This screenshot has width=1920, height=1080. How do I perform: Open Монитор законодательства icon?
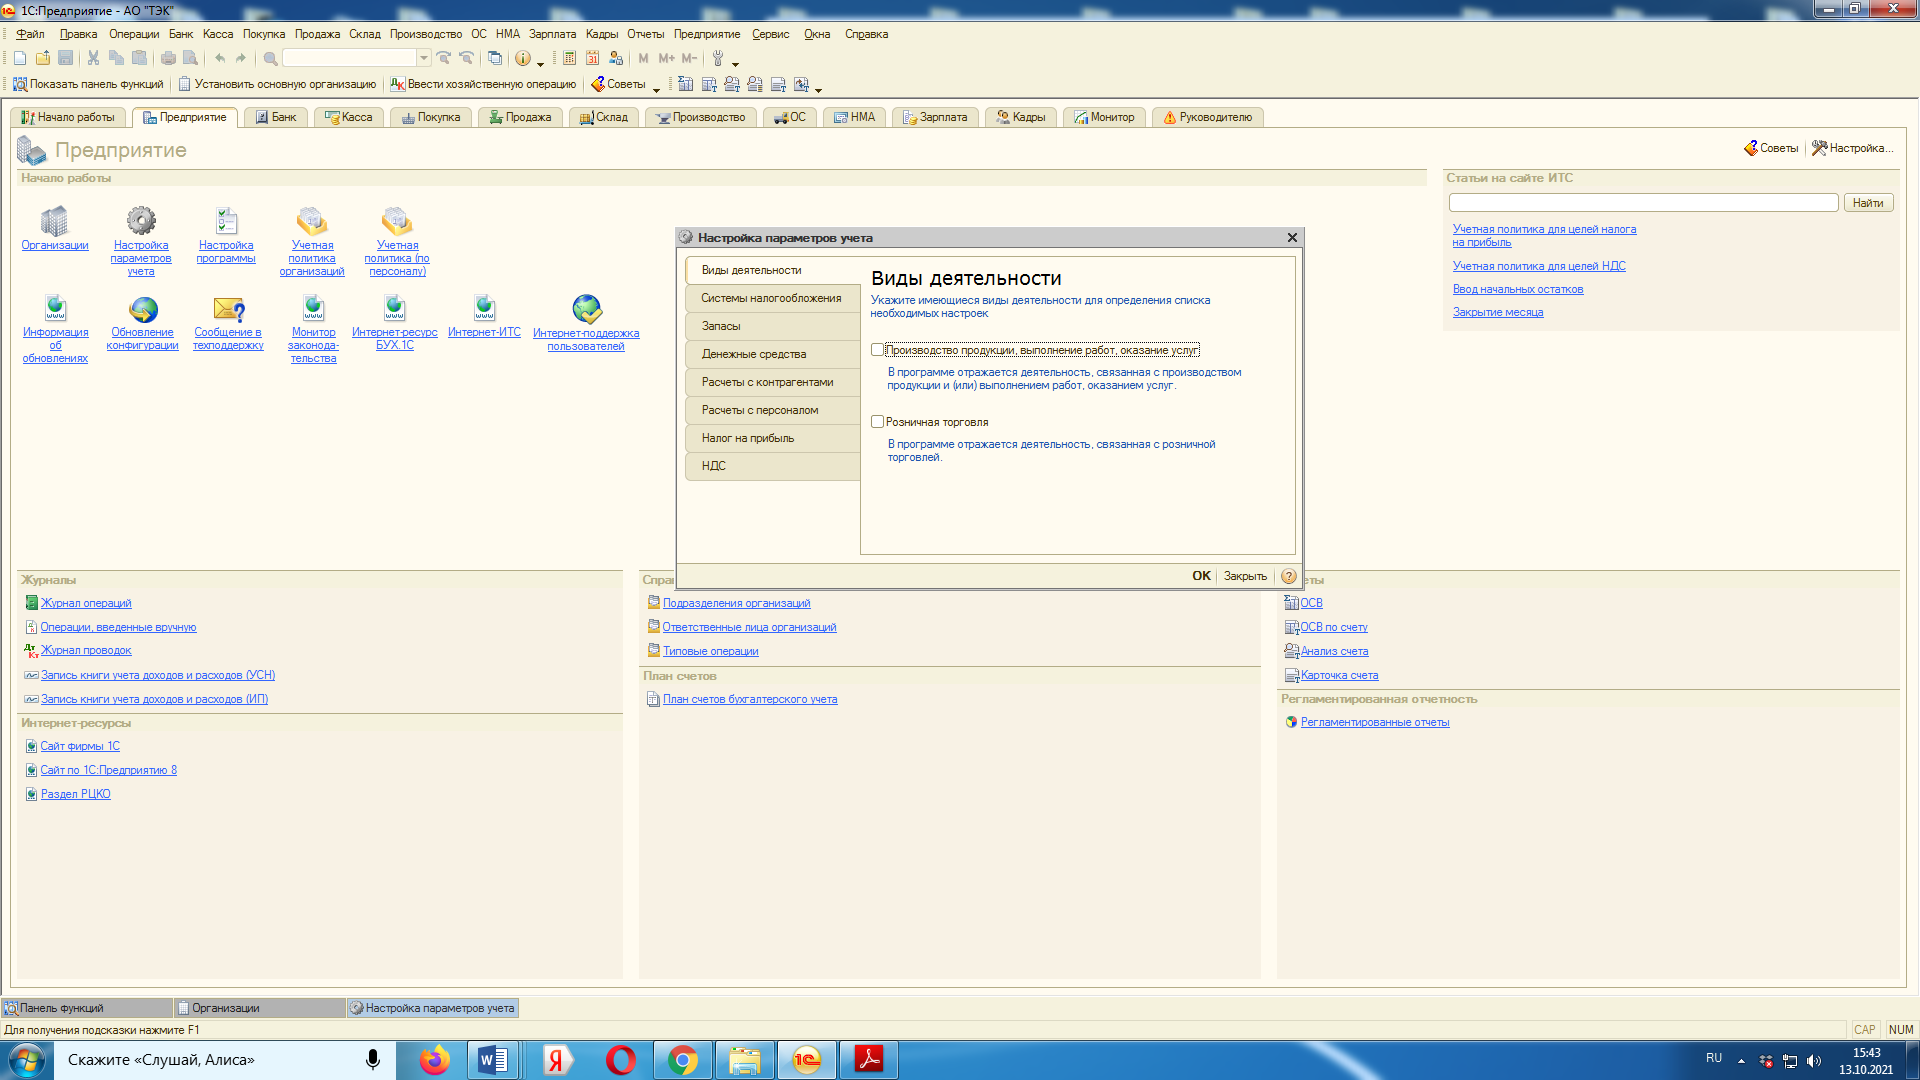tap(313, 308)
